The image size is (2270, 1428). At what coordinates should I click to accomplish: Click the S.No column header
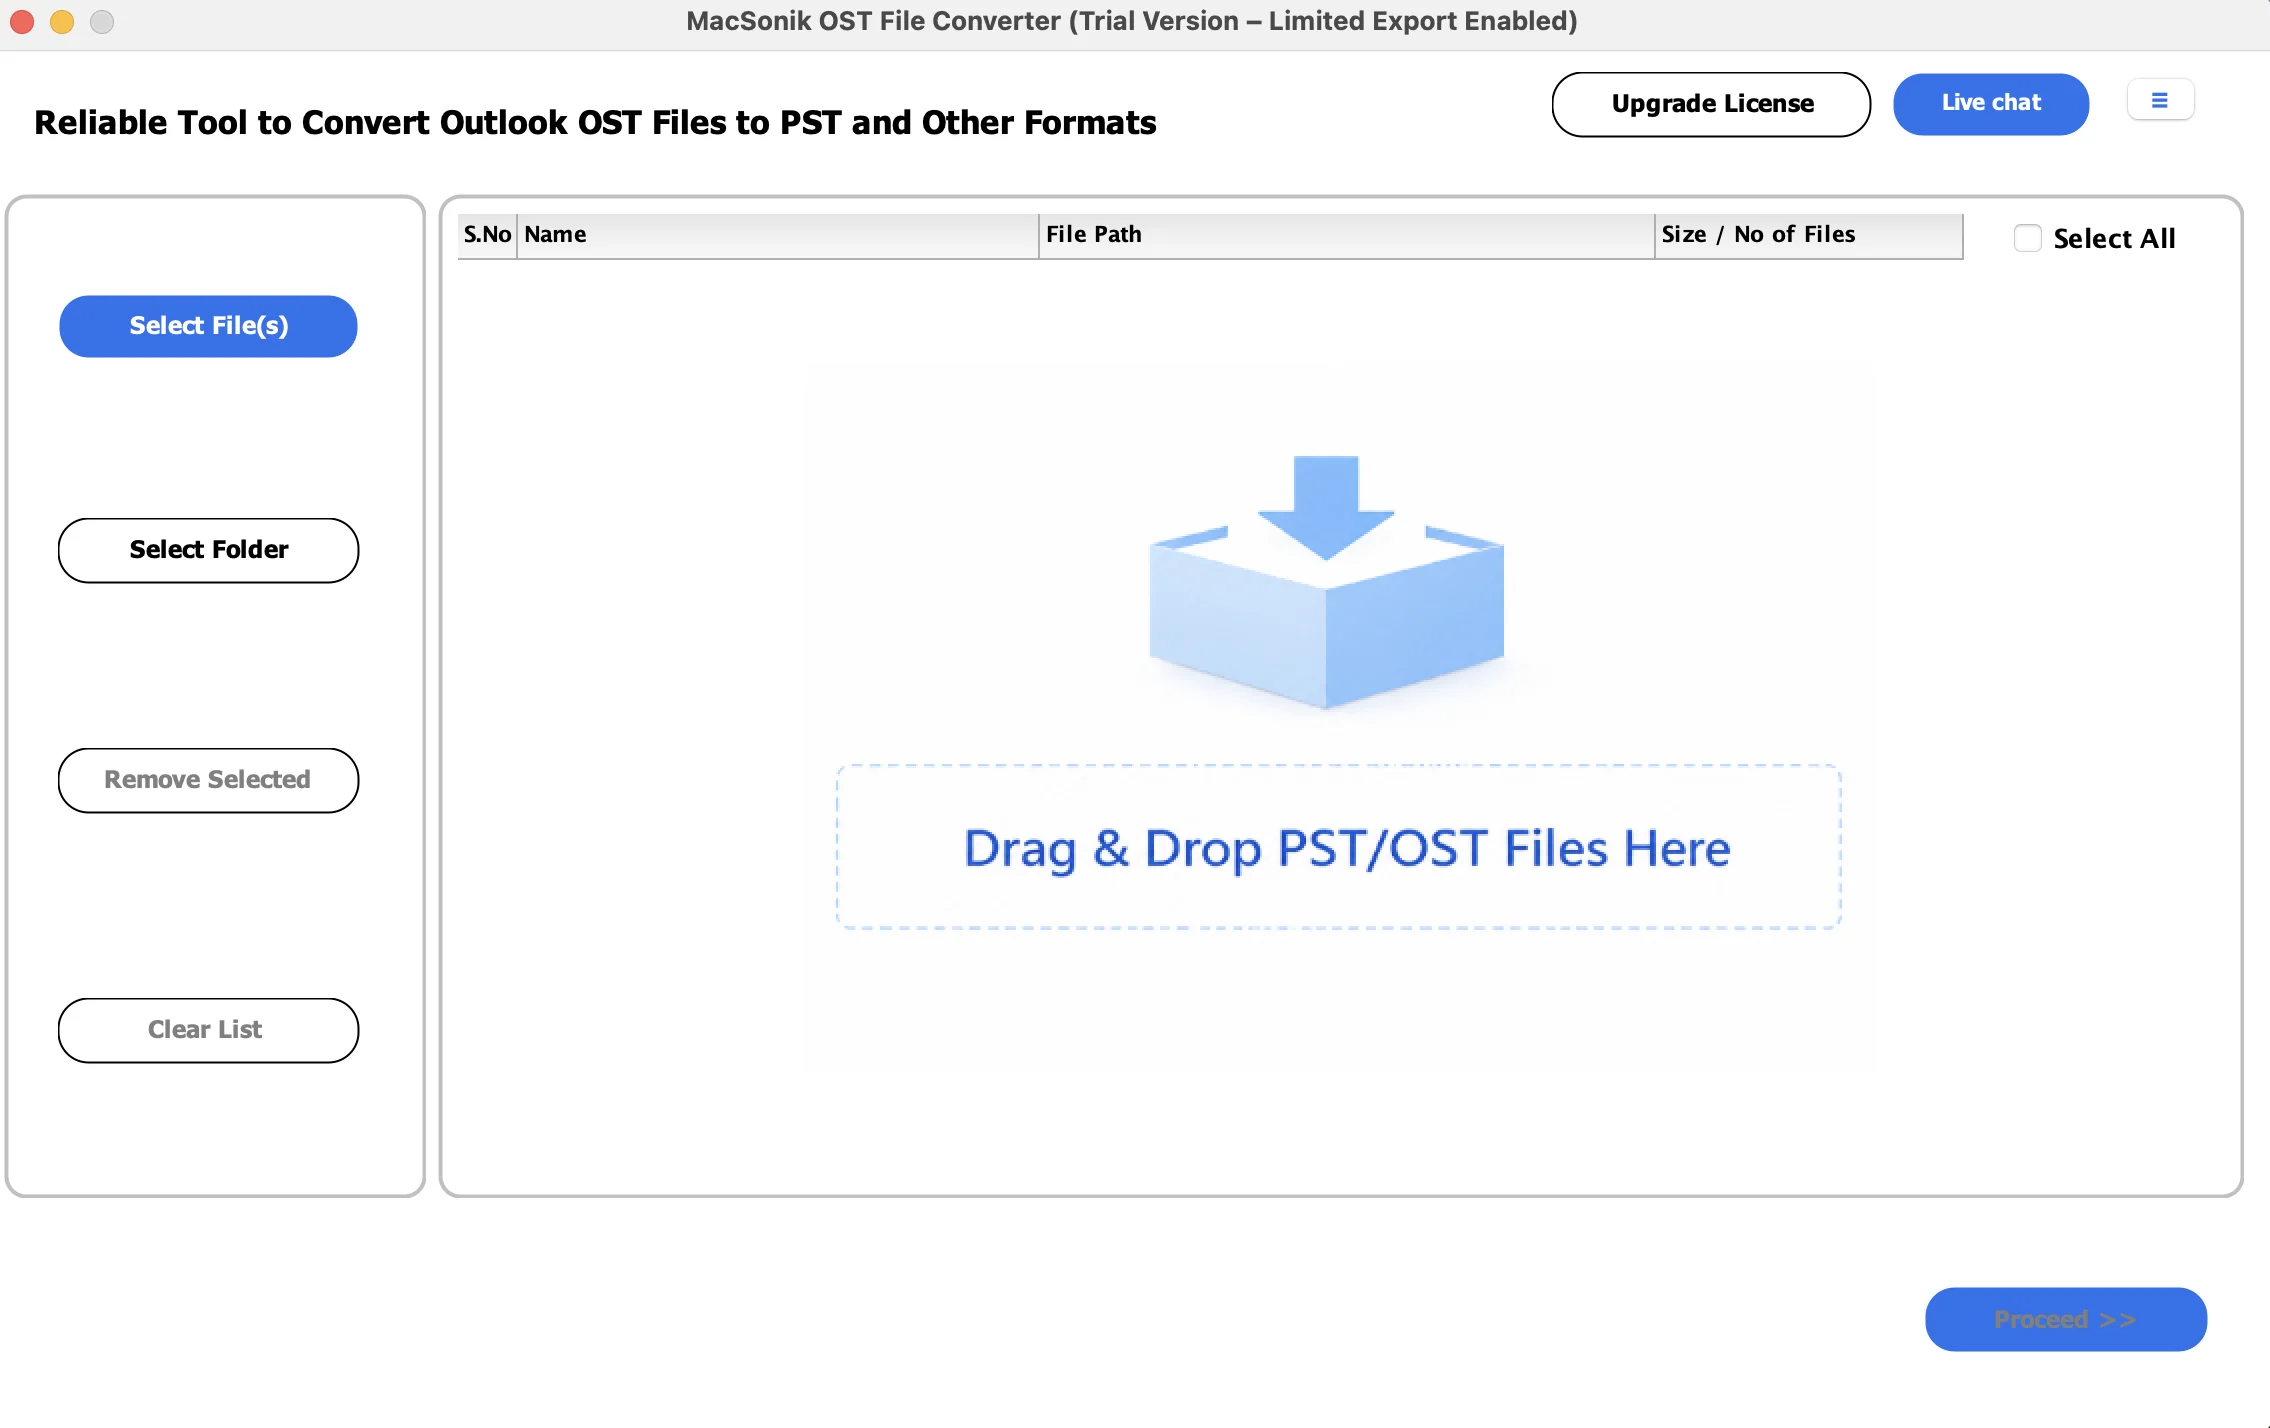[x=487, y=235]
